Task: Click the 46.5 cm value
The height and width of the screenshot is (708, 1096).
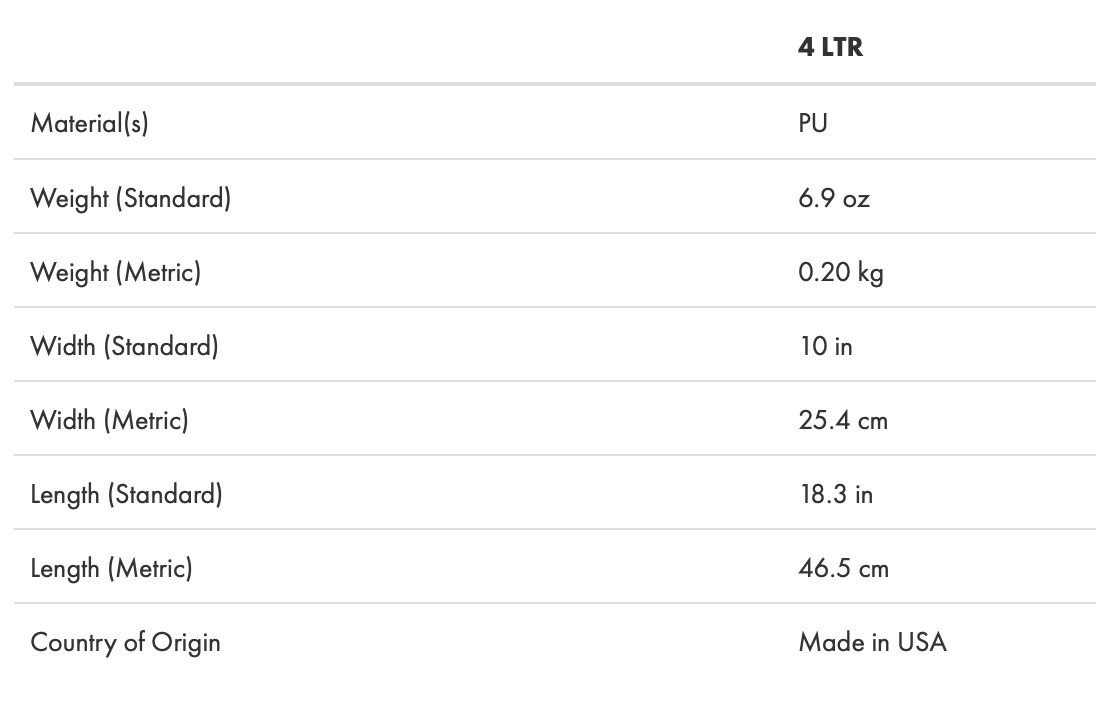Action: click(x=843, y=568)
